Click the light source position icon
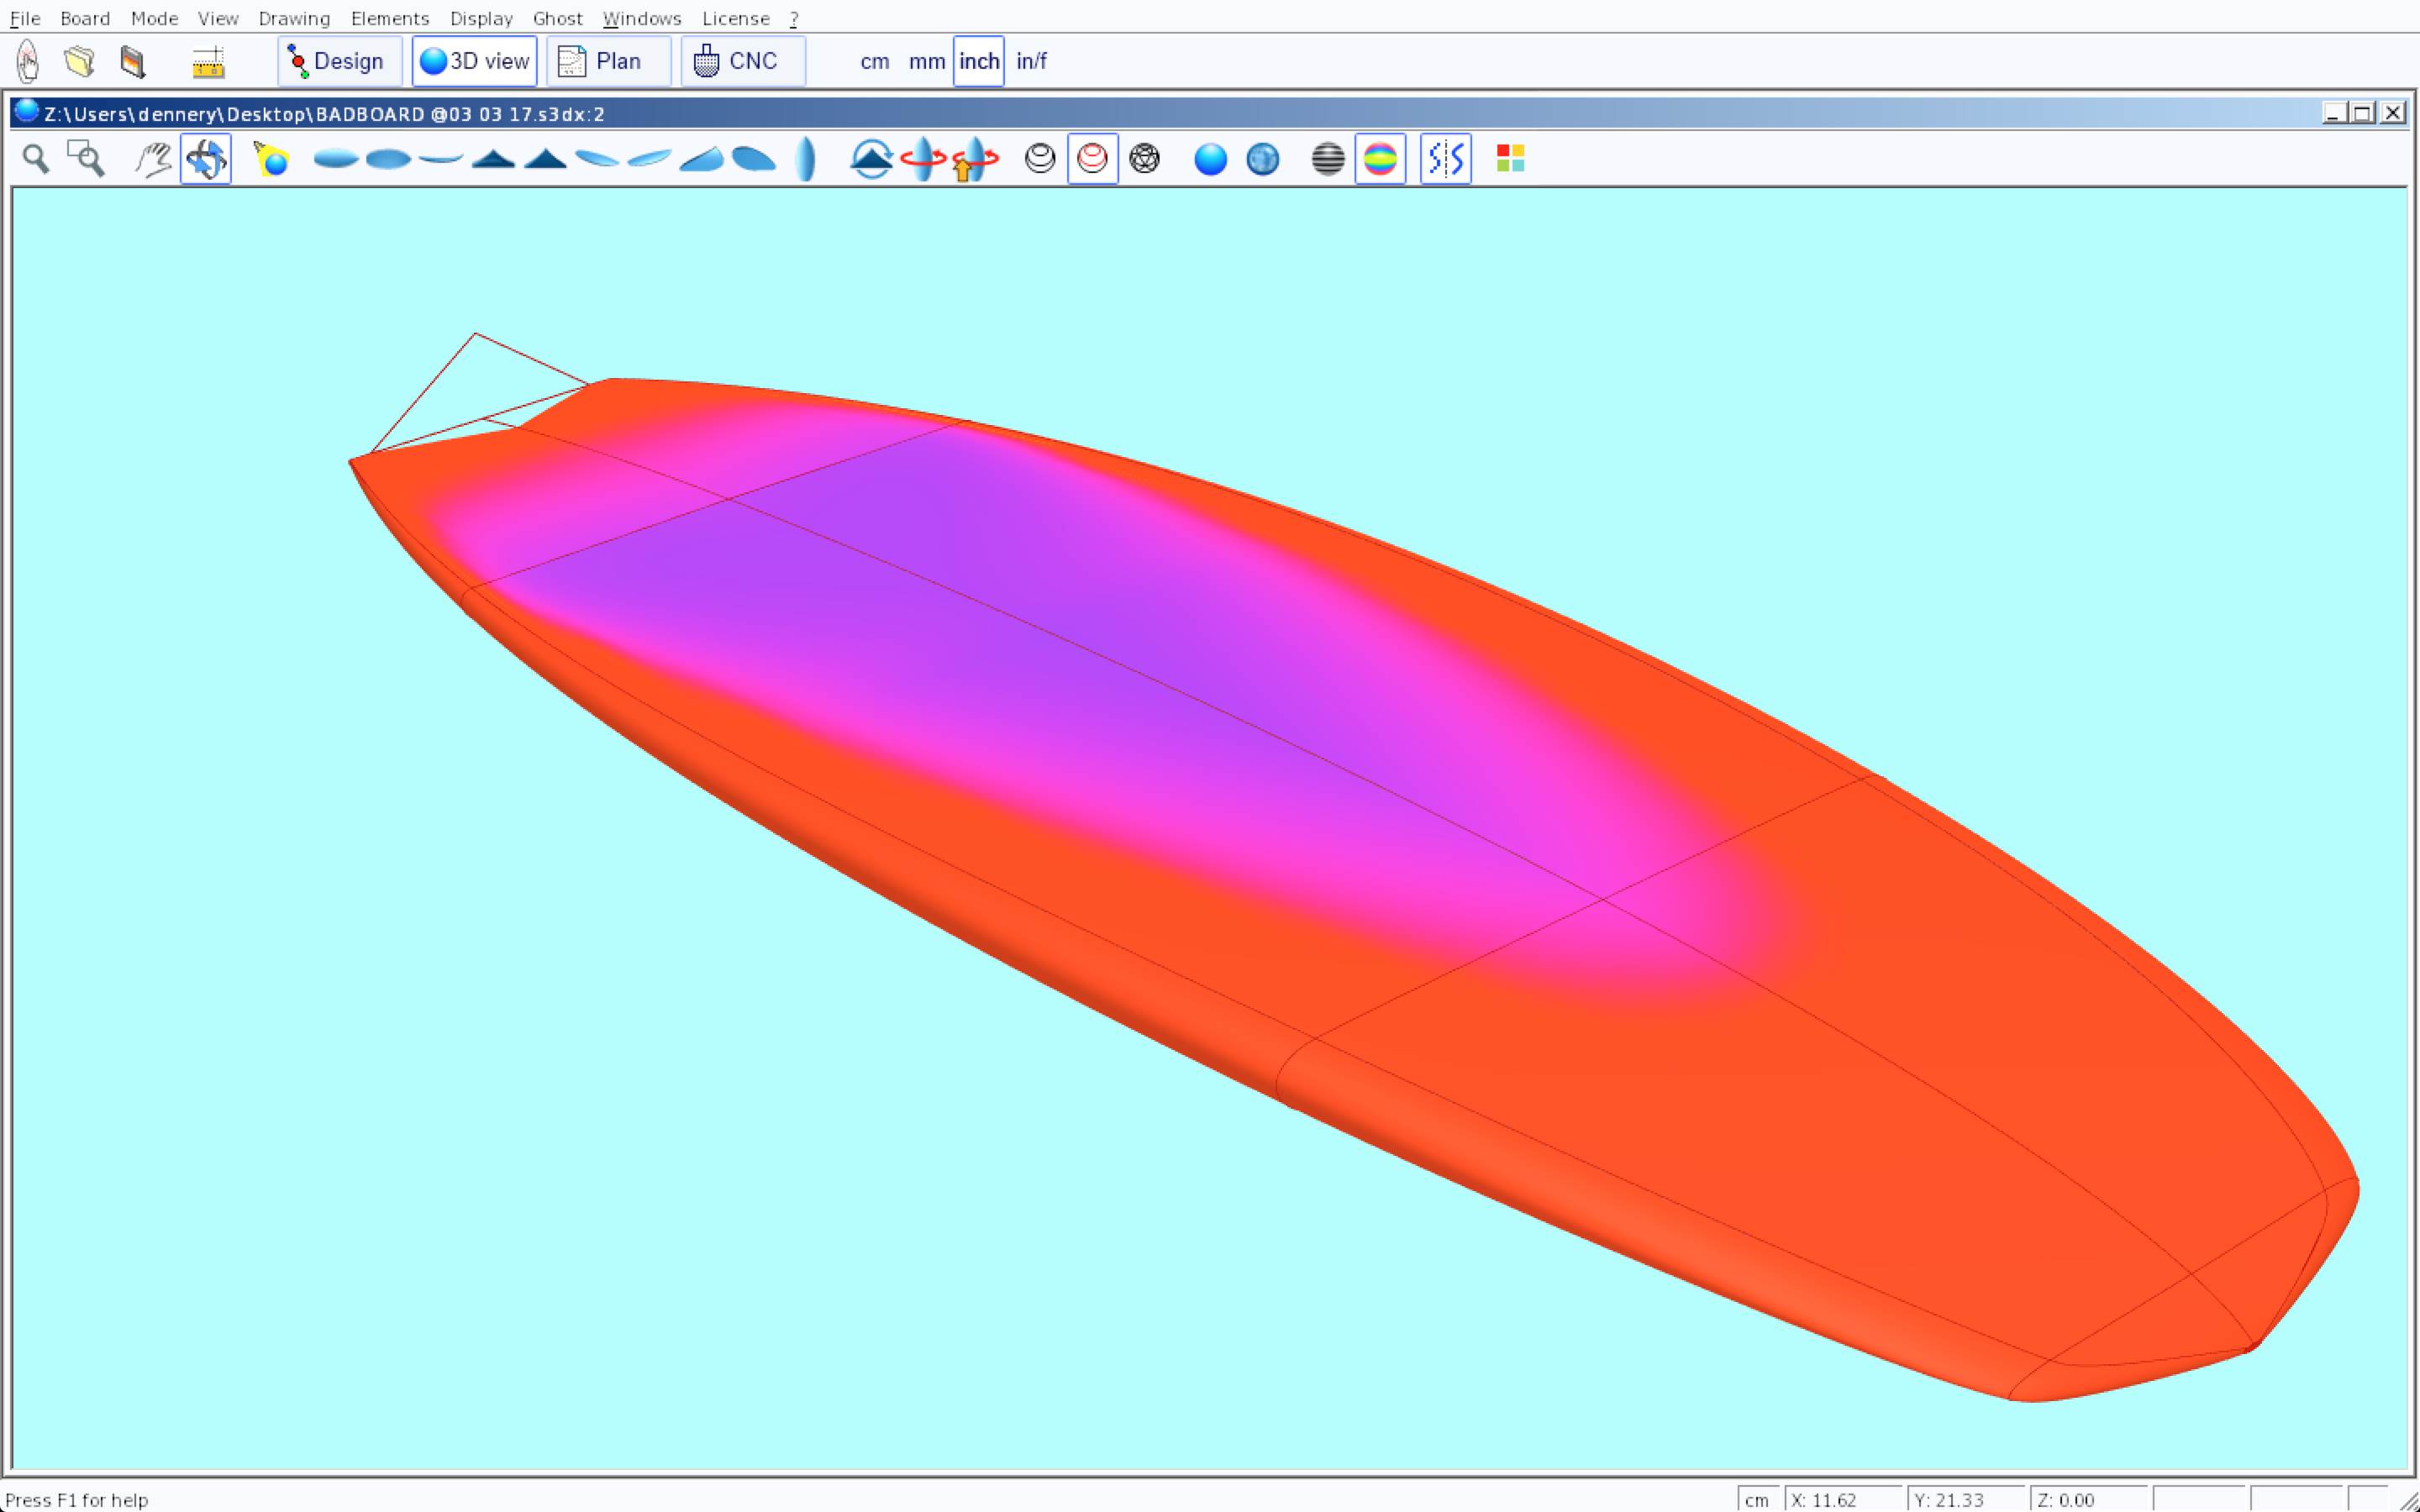The width and height of the screenshot is (2420, 1512). (271, 159)
